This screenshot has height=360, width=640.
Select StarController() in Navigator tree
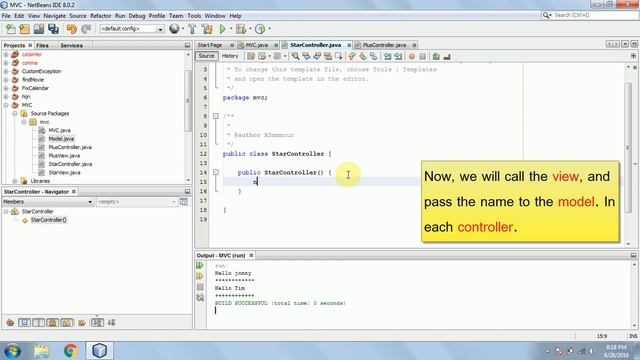click(49, 220)
